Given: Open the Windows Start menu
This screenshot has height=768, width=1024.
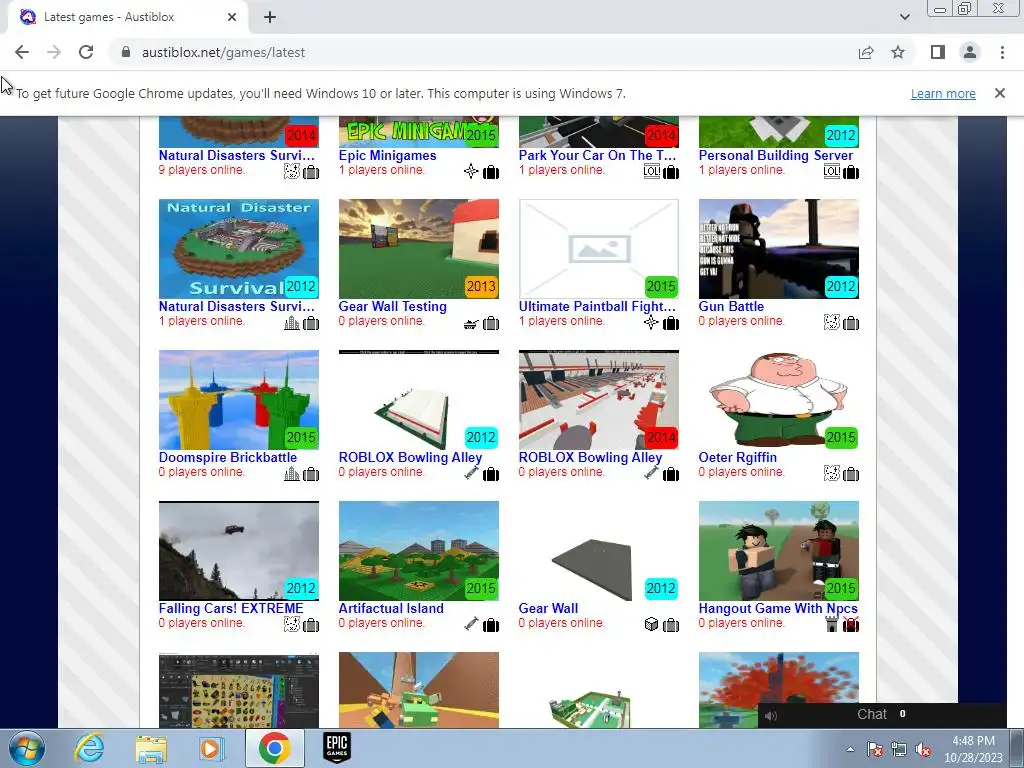Looking at the screenshot, I should 26,748.
